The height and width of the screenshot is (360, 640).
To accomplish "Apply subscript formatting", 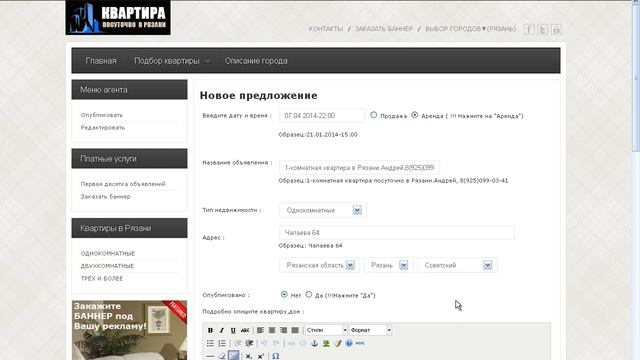I will click(249, 356).
